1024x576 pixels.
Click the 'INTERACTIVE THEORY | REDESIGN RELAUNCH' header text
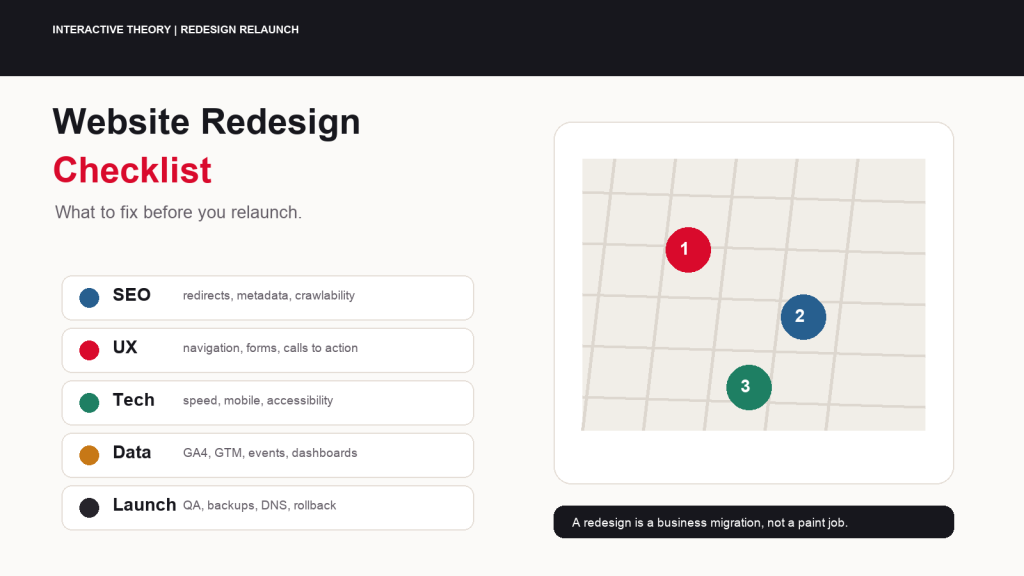click(176, 29)
